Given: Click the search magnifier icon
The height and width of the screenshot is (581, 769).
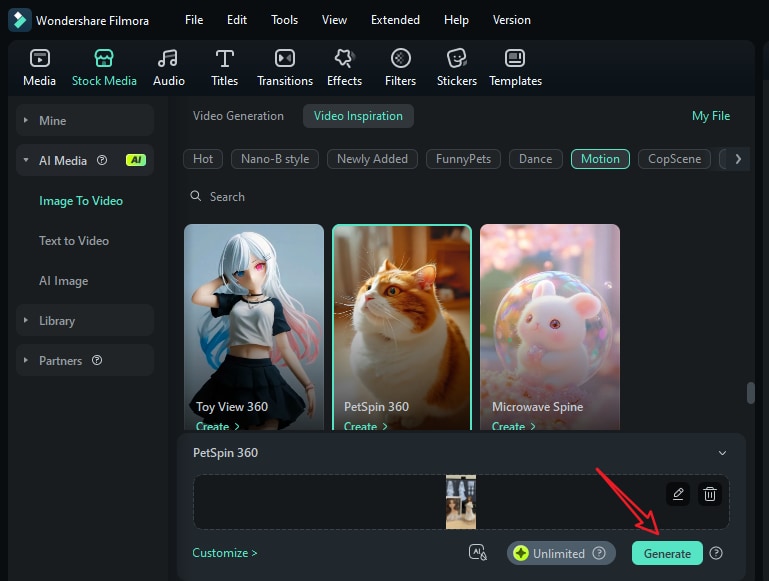Looking at the screenshot, I should click(196, 196).
